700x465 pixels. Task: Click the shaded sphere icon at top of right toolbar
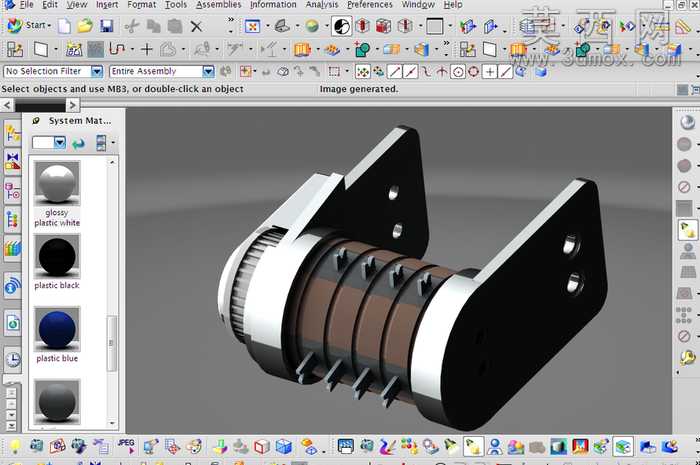pyautogui.click(x=687, y=122)
